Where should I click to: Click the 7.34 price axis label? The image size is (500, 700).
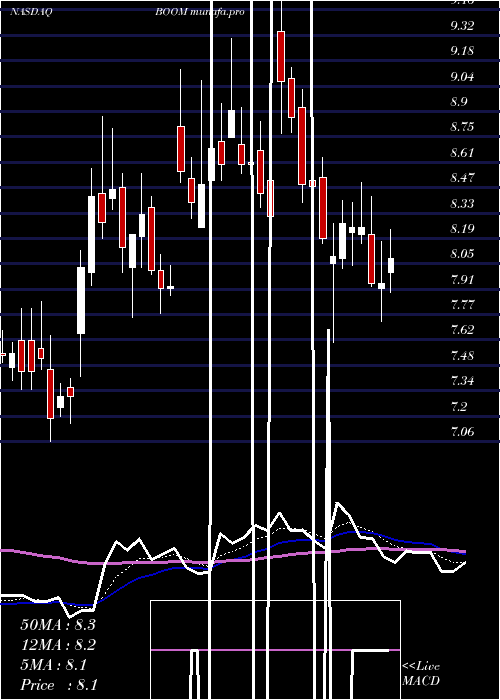coord(462,381)
